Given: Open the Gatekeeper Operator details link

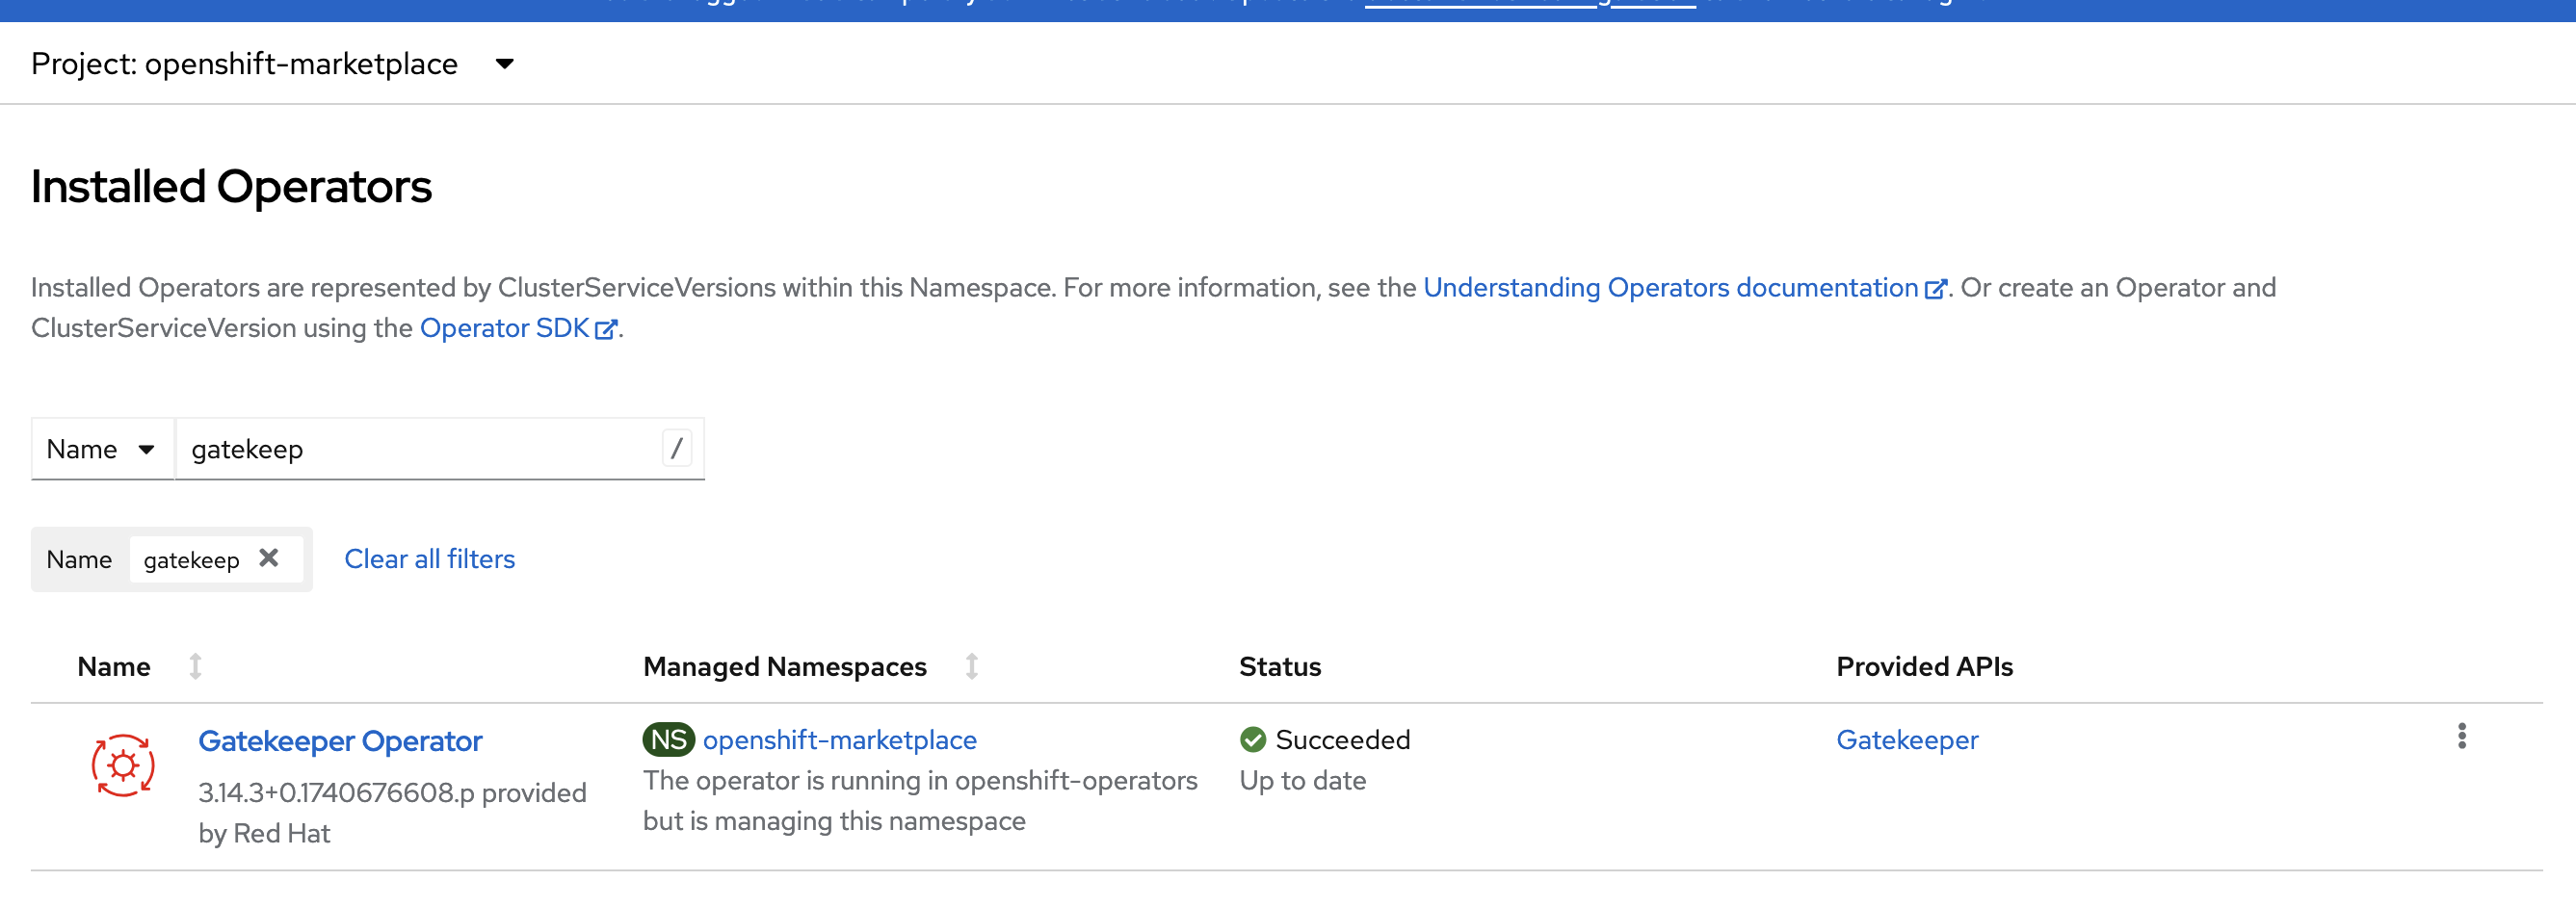Looking at the screenshot, I should click(340, 741).
